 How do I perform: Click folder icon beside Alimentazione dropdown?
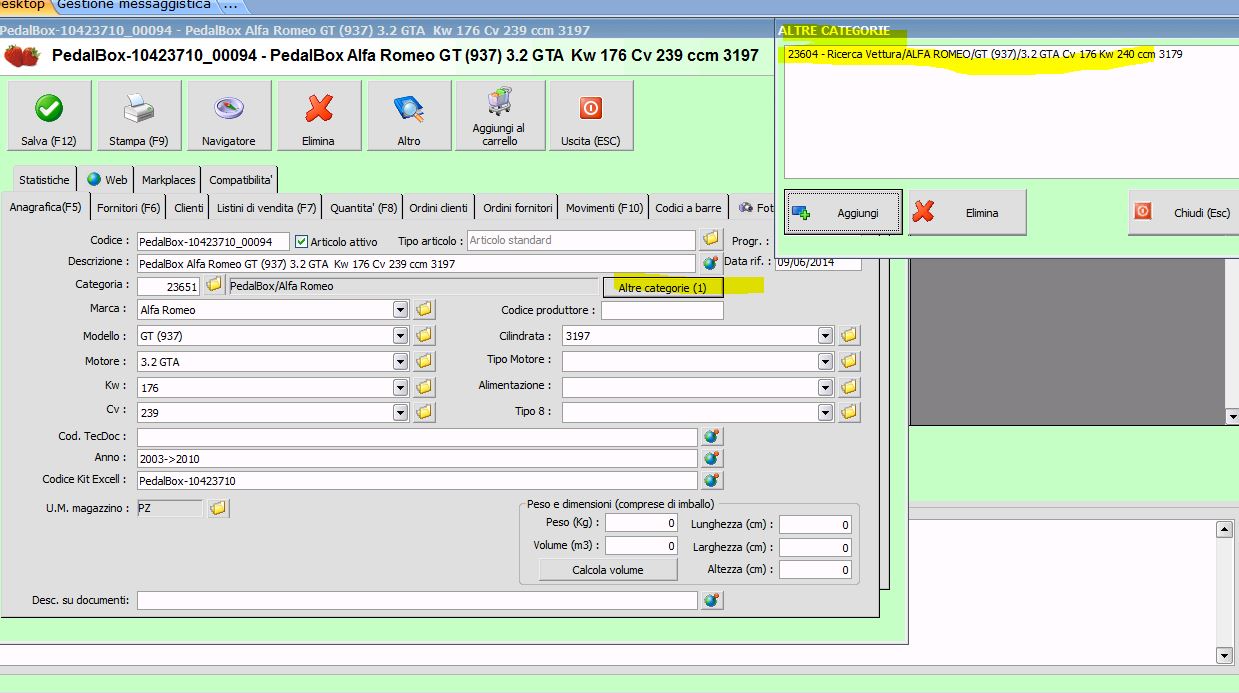pyautogui.click(x=849, y=386)
